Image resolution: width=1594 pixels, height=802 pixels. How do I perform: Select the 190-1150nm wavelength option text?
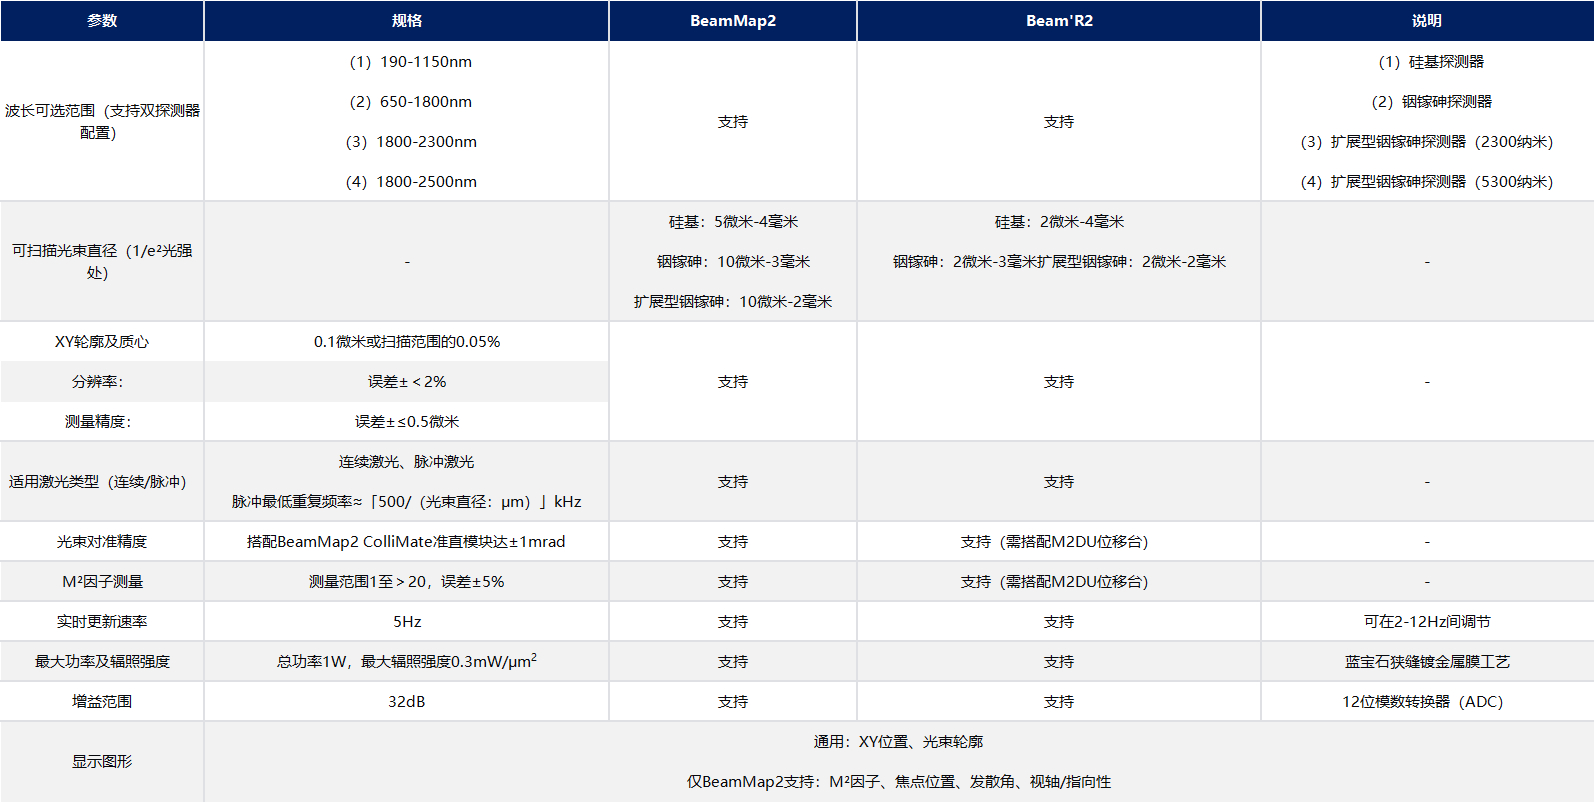[x=411, y=62]
